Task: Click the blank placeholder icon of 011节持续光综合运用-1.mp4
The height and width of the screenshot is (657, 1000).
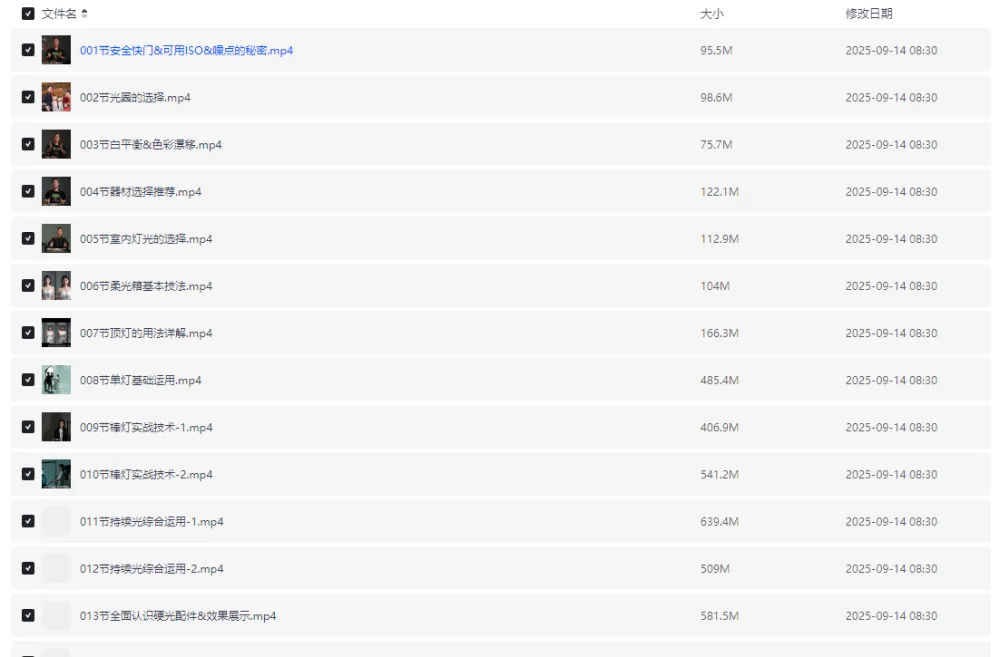Action: pyautogui.click(x=56, y=521)
